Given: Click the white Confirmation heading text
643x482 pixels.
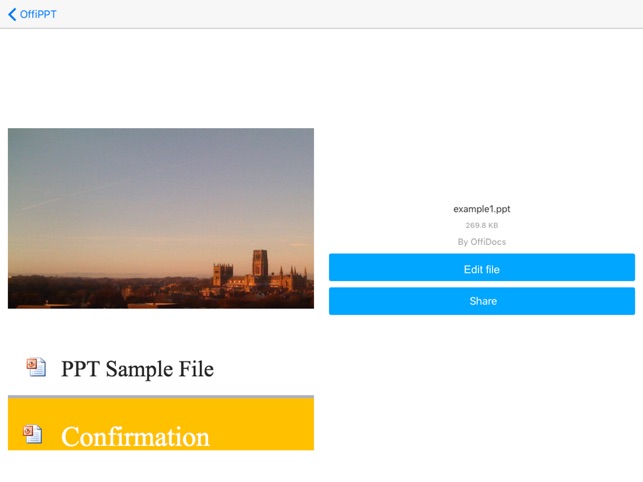Looking at the screenshot, I should 135,436.
